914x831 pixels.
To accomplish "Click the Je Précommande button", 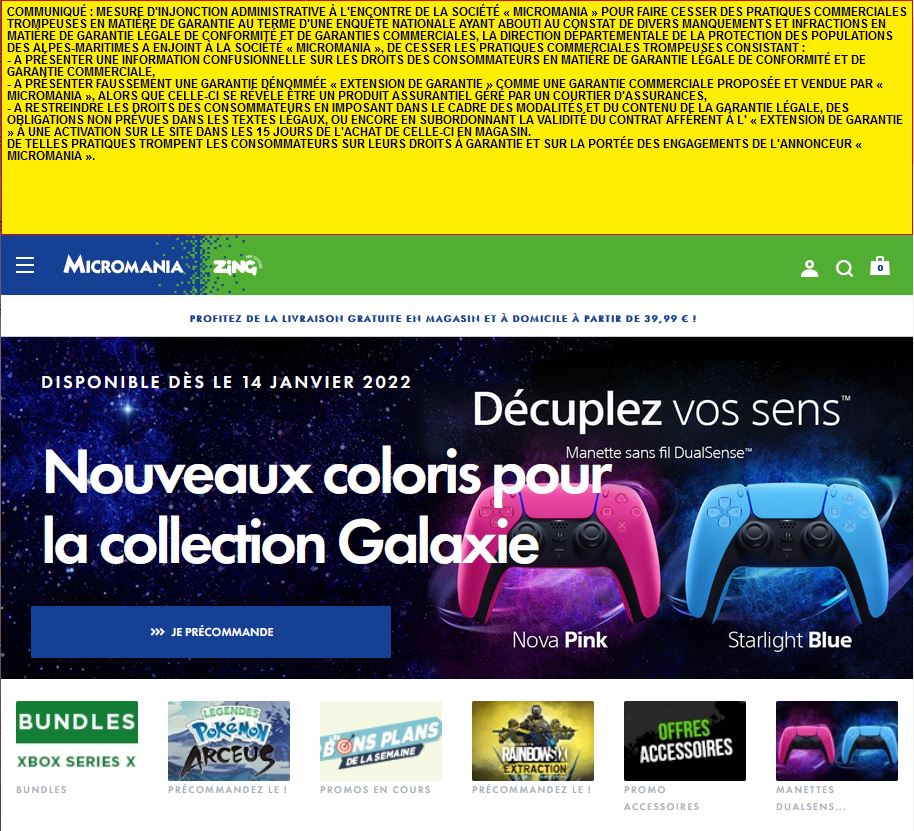I will (x=211, y=632).
